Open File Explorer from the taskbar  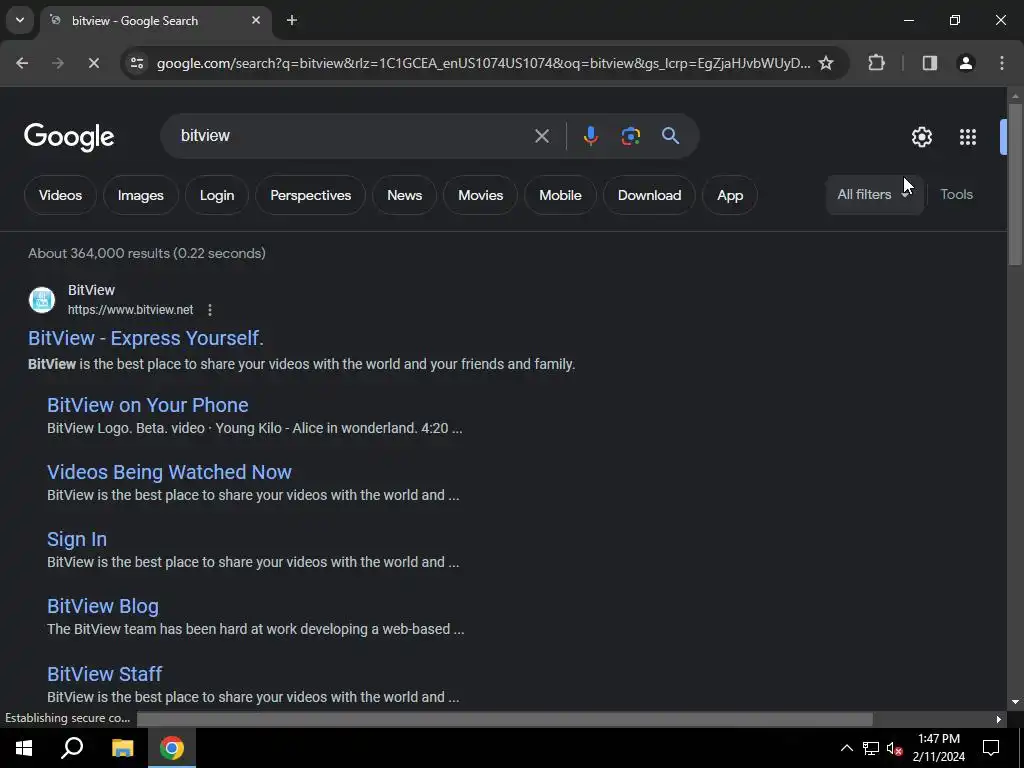[x=122, y=748]
